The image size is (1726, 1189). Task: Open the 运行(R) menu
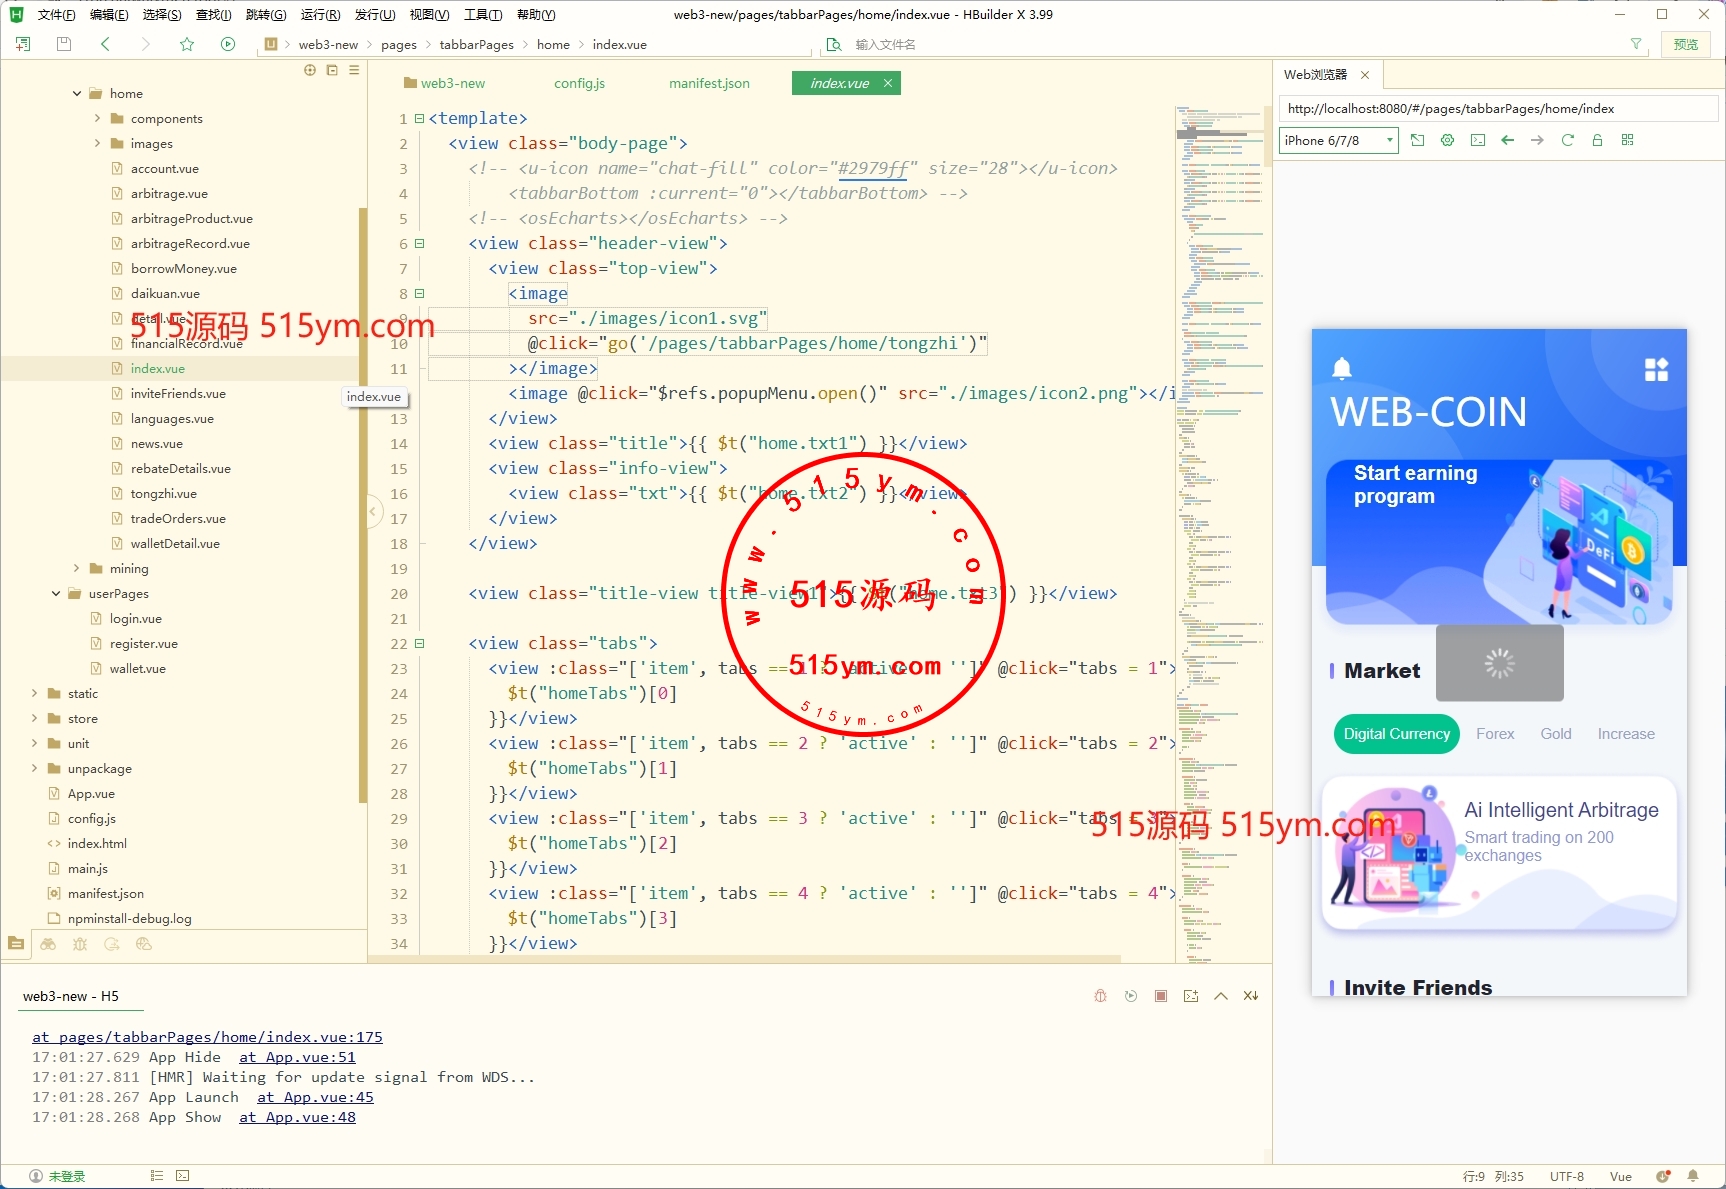click(x=320, y=15)
